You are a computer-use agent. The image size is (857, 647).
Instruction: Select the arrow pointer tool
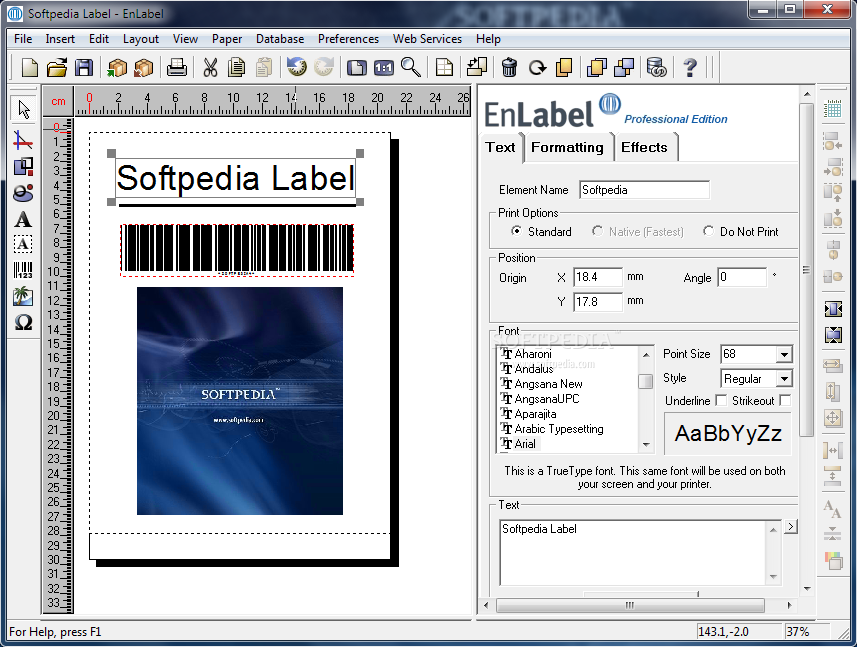click(x=24, y=109)
